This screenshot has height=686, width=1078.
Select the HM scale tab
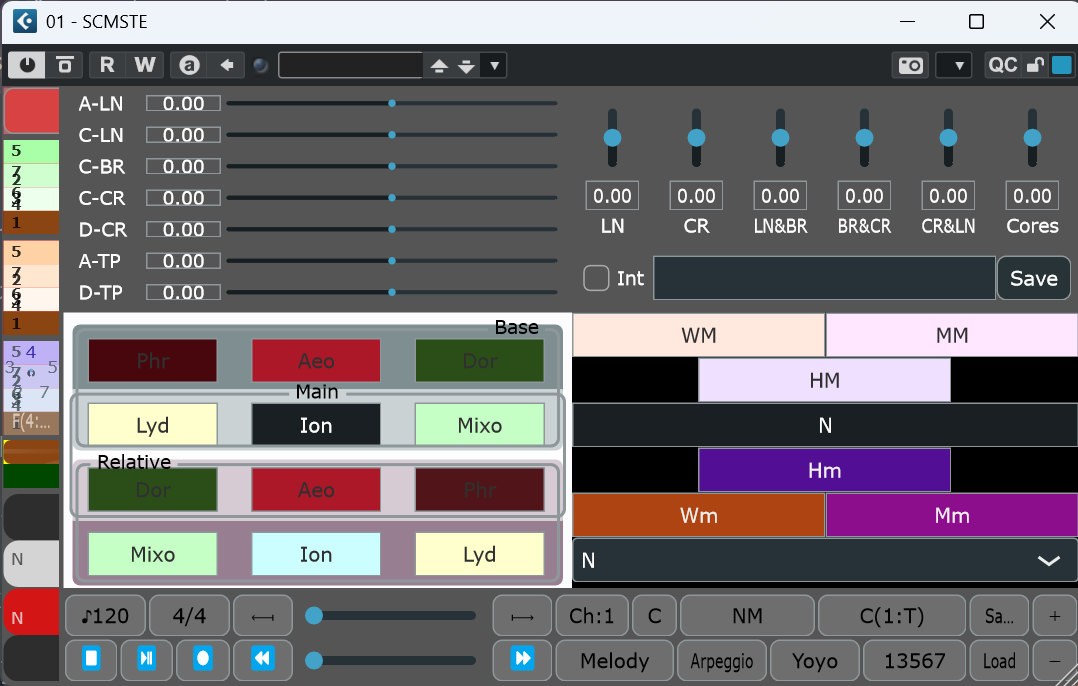[x=824, y=380]
